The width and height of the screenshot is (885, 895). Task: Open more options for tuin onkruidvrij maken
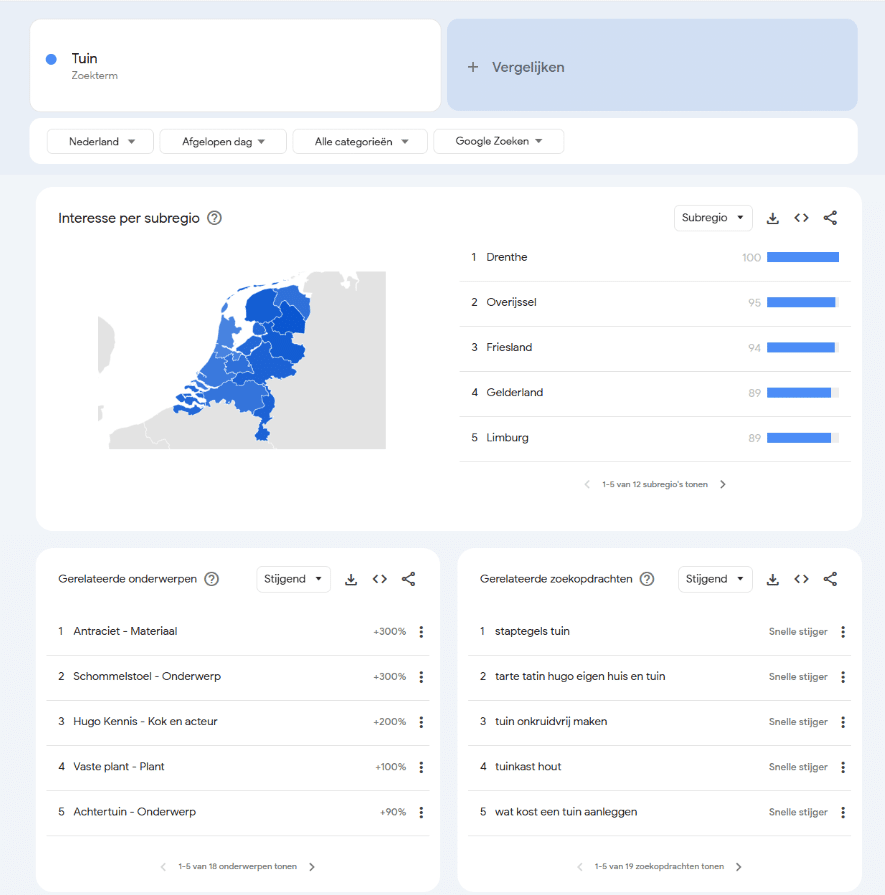(x=843, y=722)
